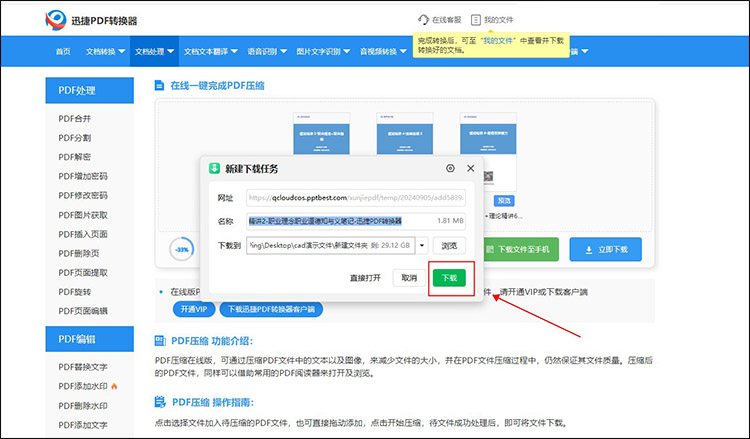
Task: Expand the 文档处理 menu
Action: [154, 51]
